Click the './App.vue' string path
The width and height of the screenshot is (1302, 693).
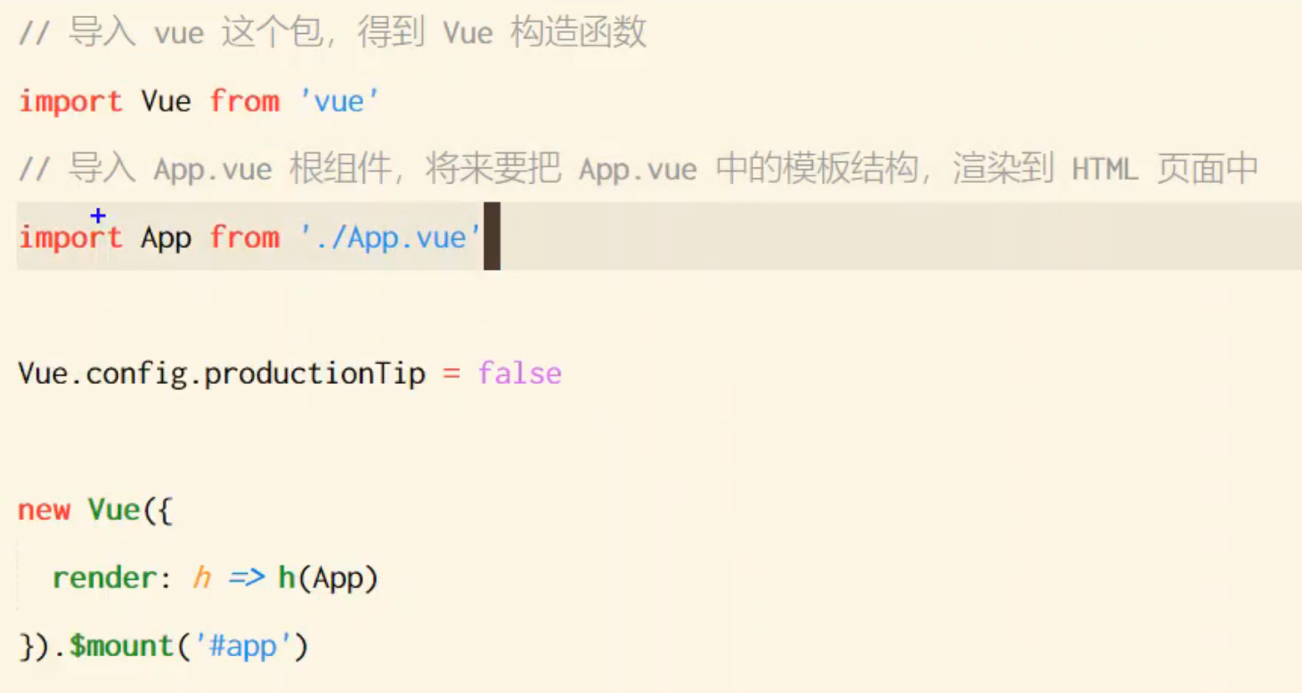click(391, 238)
